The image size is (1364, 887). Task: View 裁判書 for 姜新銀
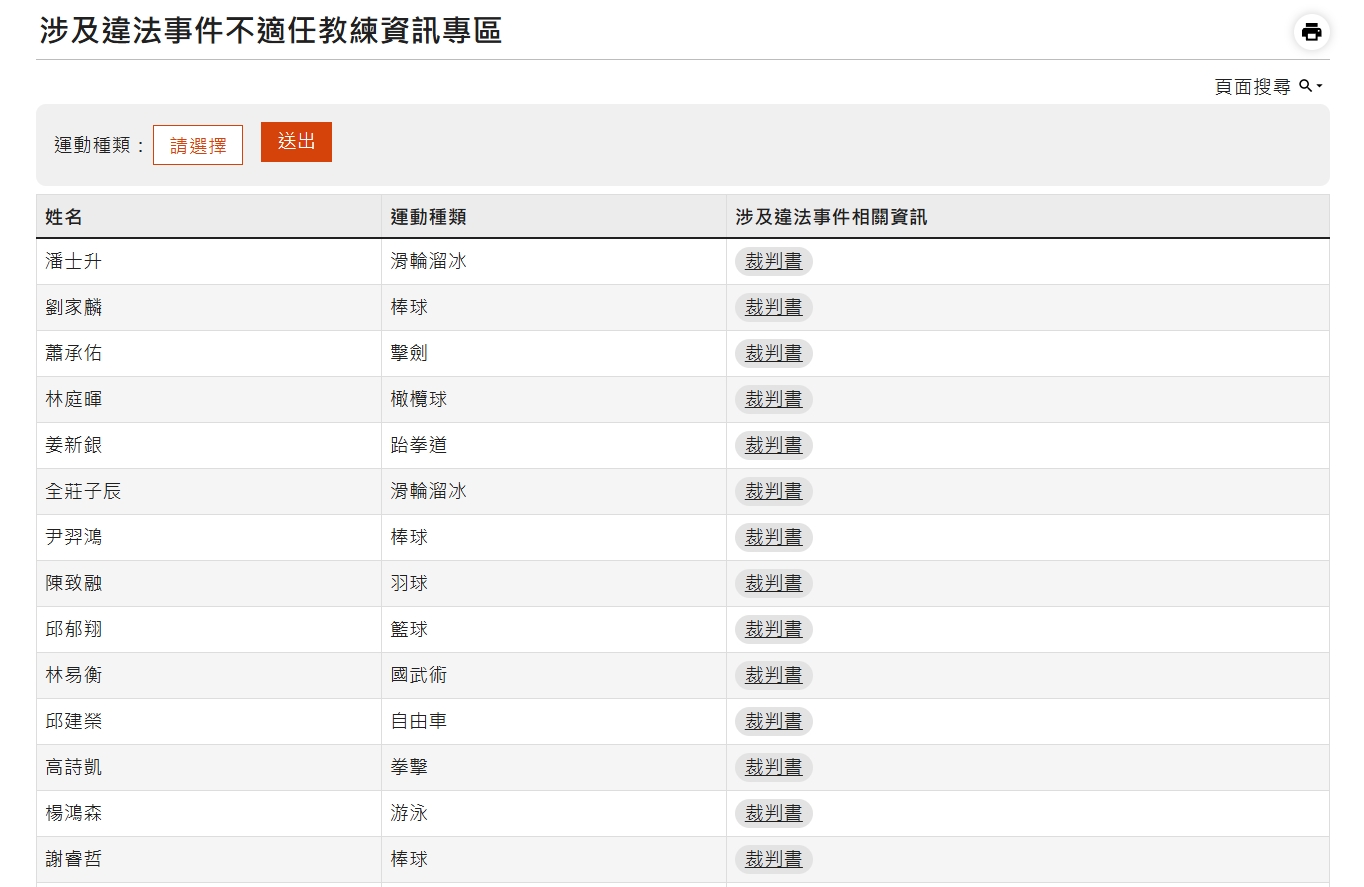[774, 445]
